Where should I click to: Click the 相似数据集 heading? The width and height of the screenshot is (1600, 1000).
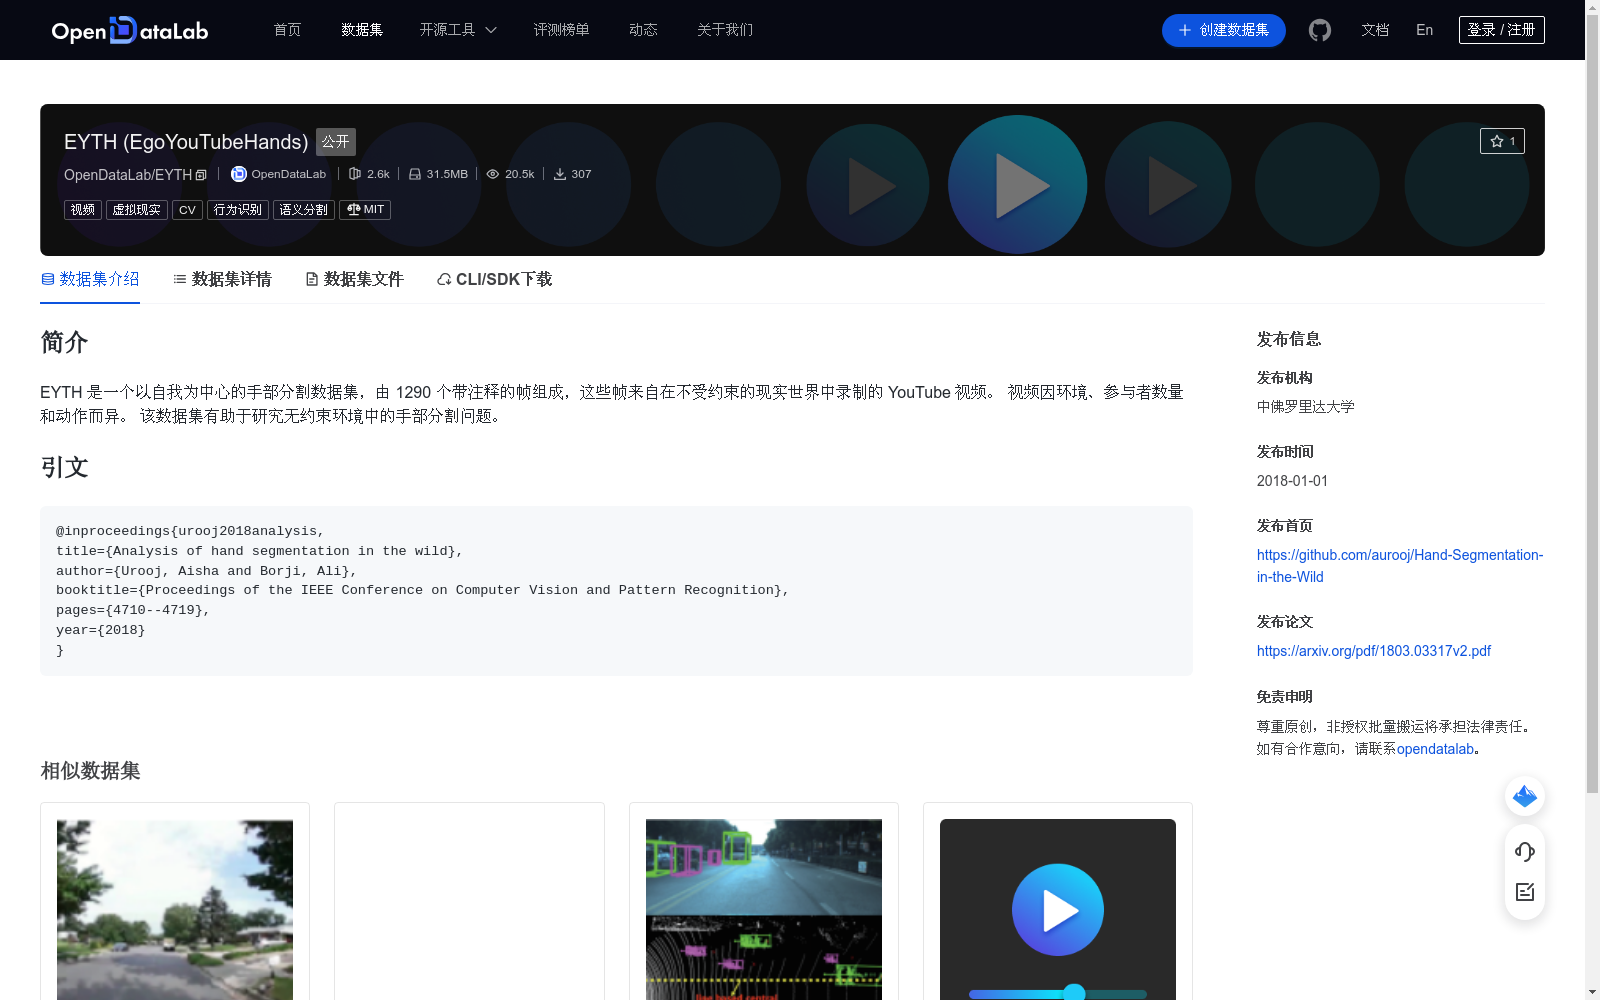90,771
